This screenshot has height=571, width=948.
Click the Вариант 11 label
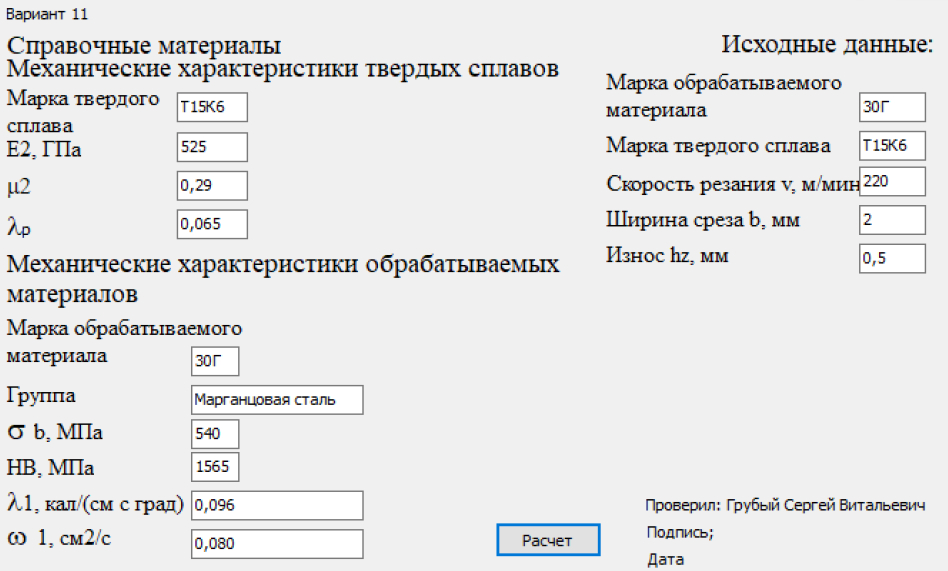click(47, 14)
